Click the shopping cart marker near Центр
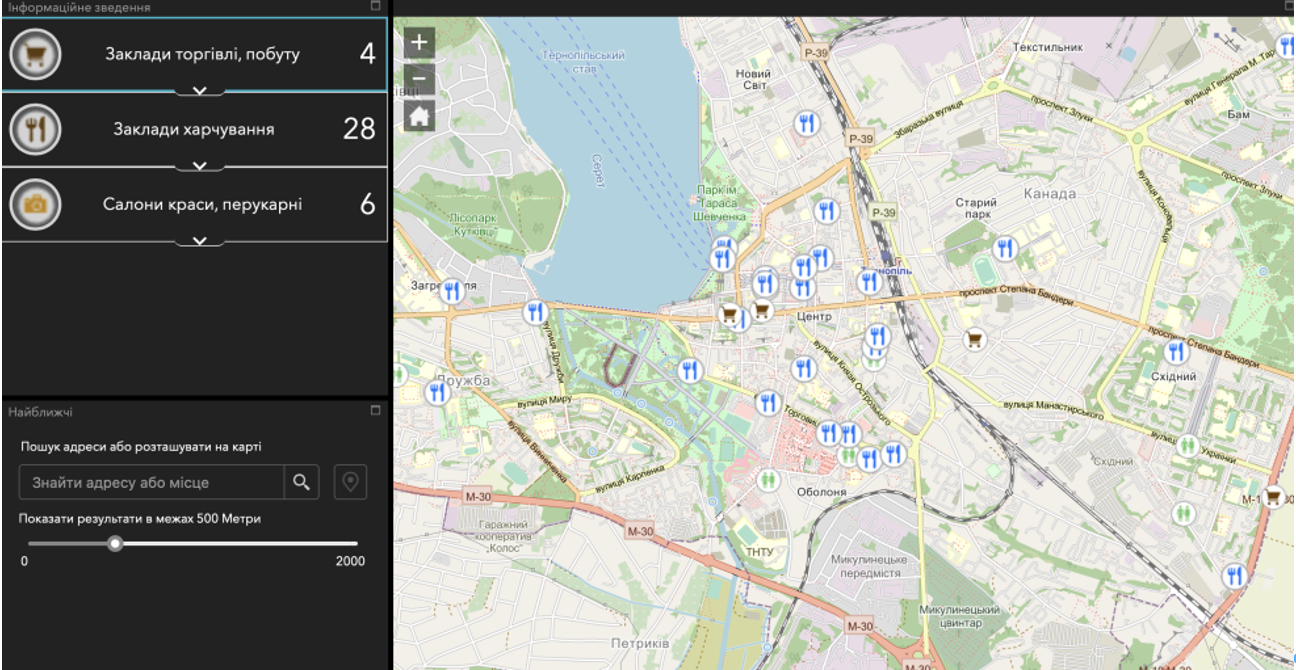This screenshot has height=670, width=1296. [x=762, y=310]
